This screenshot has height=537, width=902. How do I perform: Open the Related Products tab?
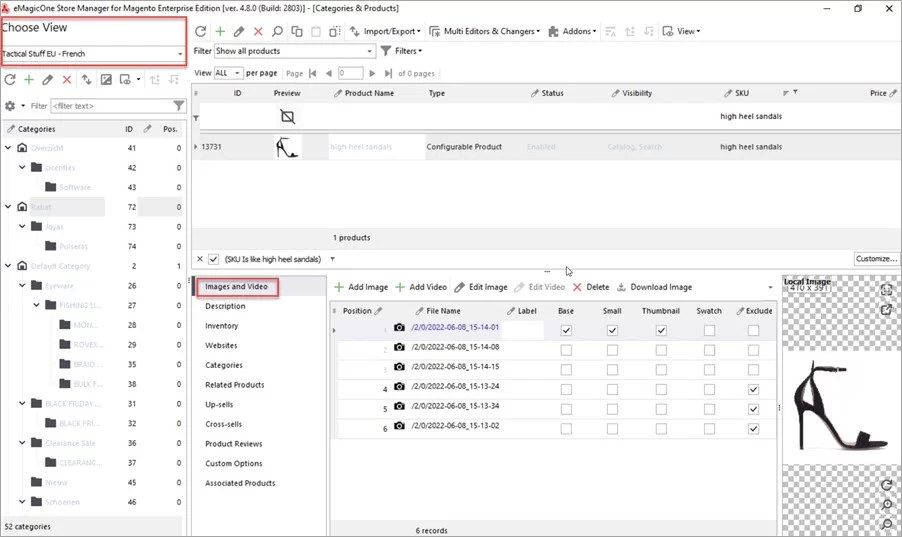(x=235, y=385)
